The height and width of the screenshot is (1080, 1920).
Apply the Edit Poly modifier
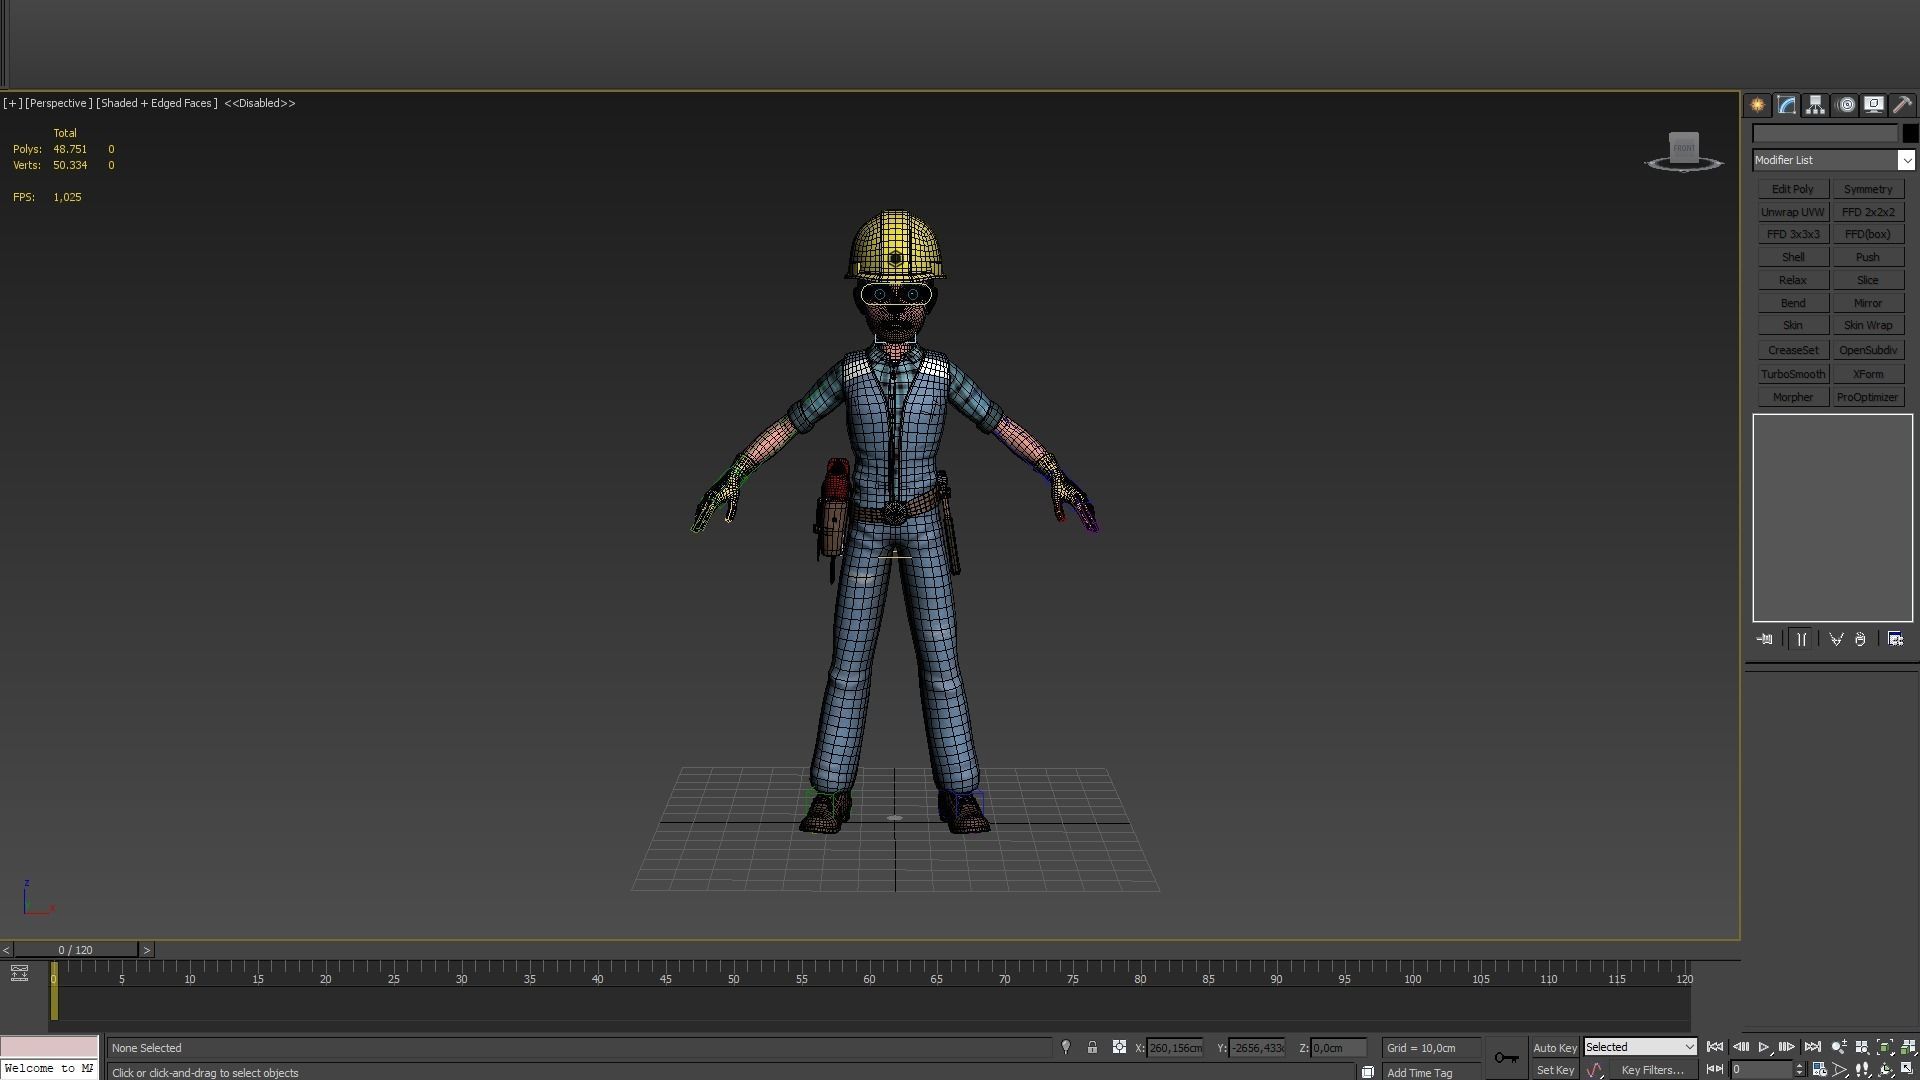pyautogui.click(x=1793, y=189)
